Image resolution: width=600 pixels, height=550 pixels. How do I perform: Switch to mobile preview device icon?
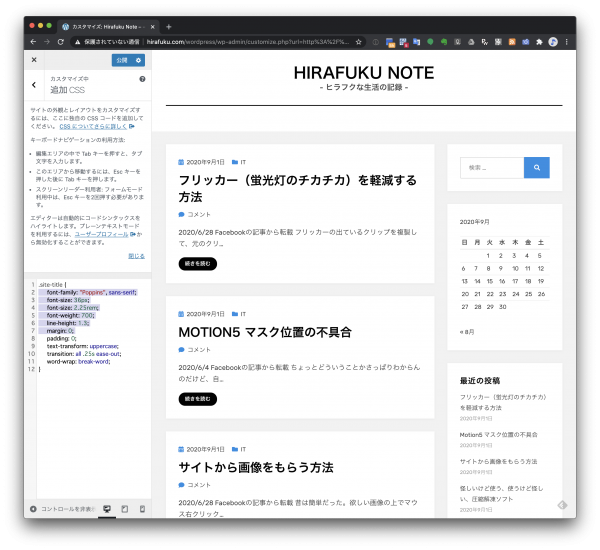(141, 509)
